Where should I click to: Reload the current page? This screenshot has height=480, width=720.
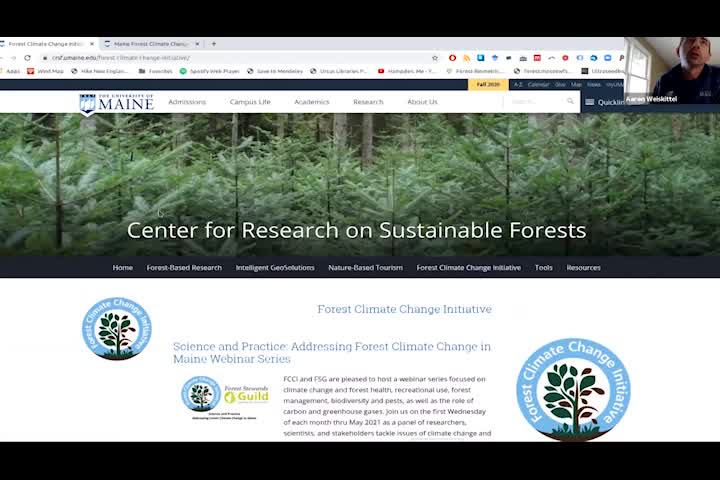[28, 58]
